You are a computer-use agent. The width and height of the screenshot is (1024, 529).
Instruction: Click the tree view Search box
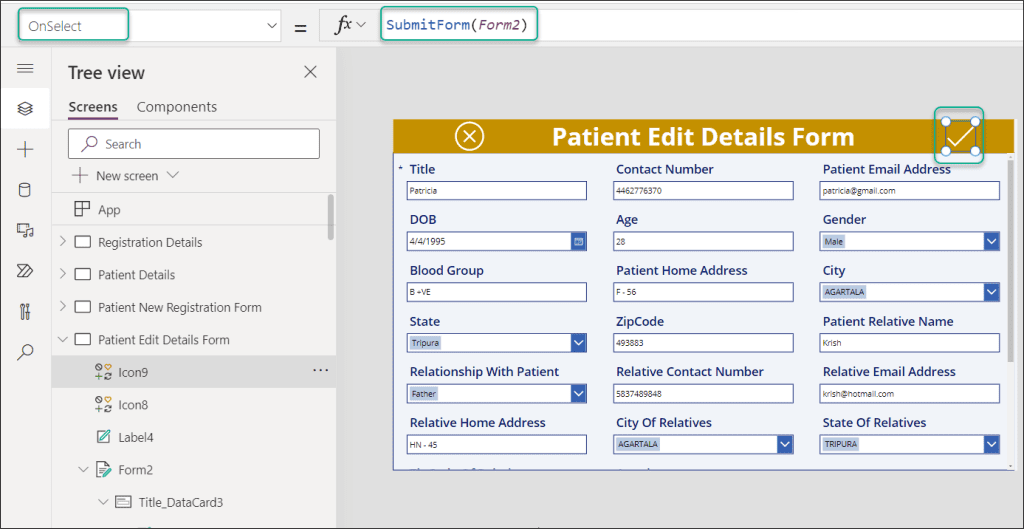click(194, 144)
